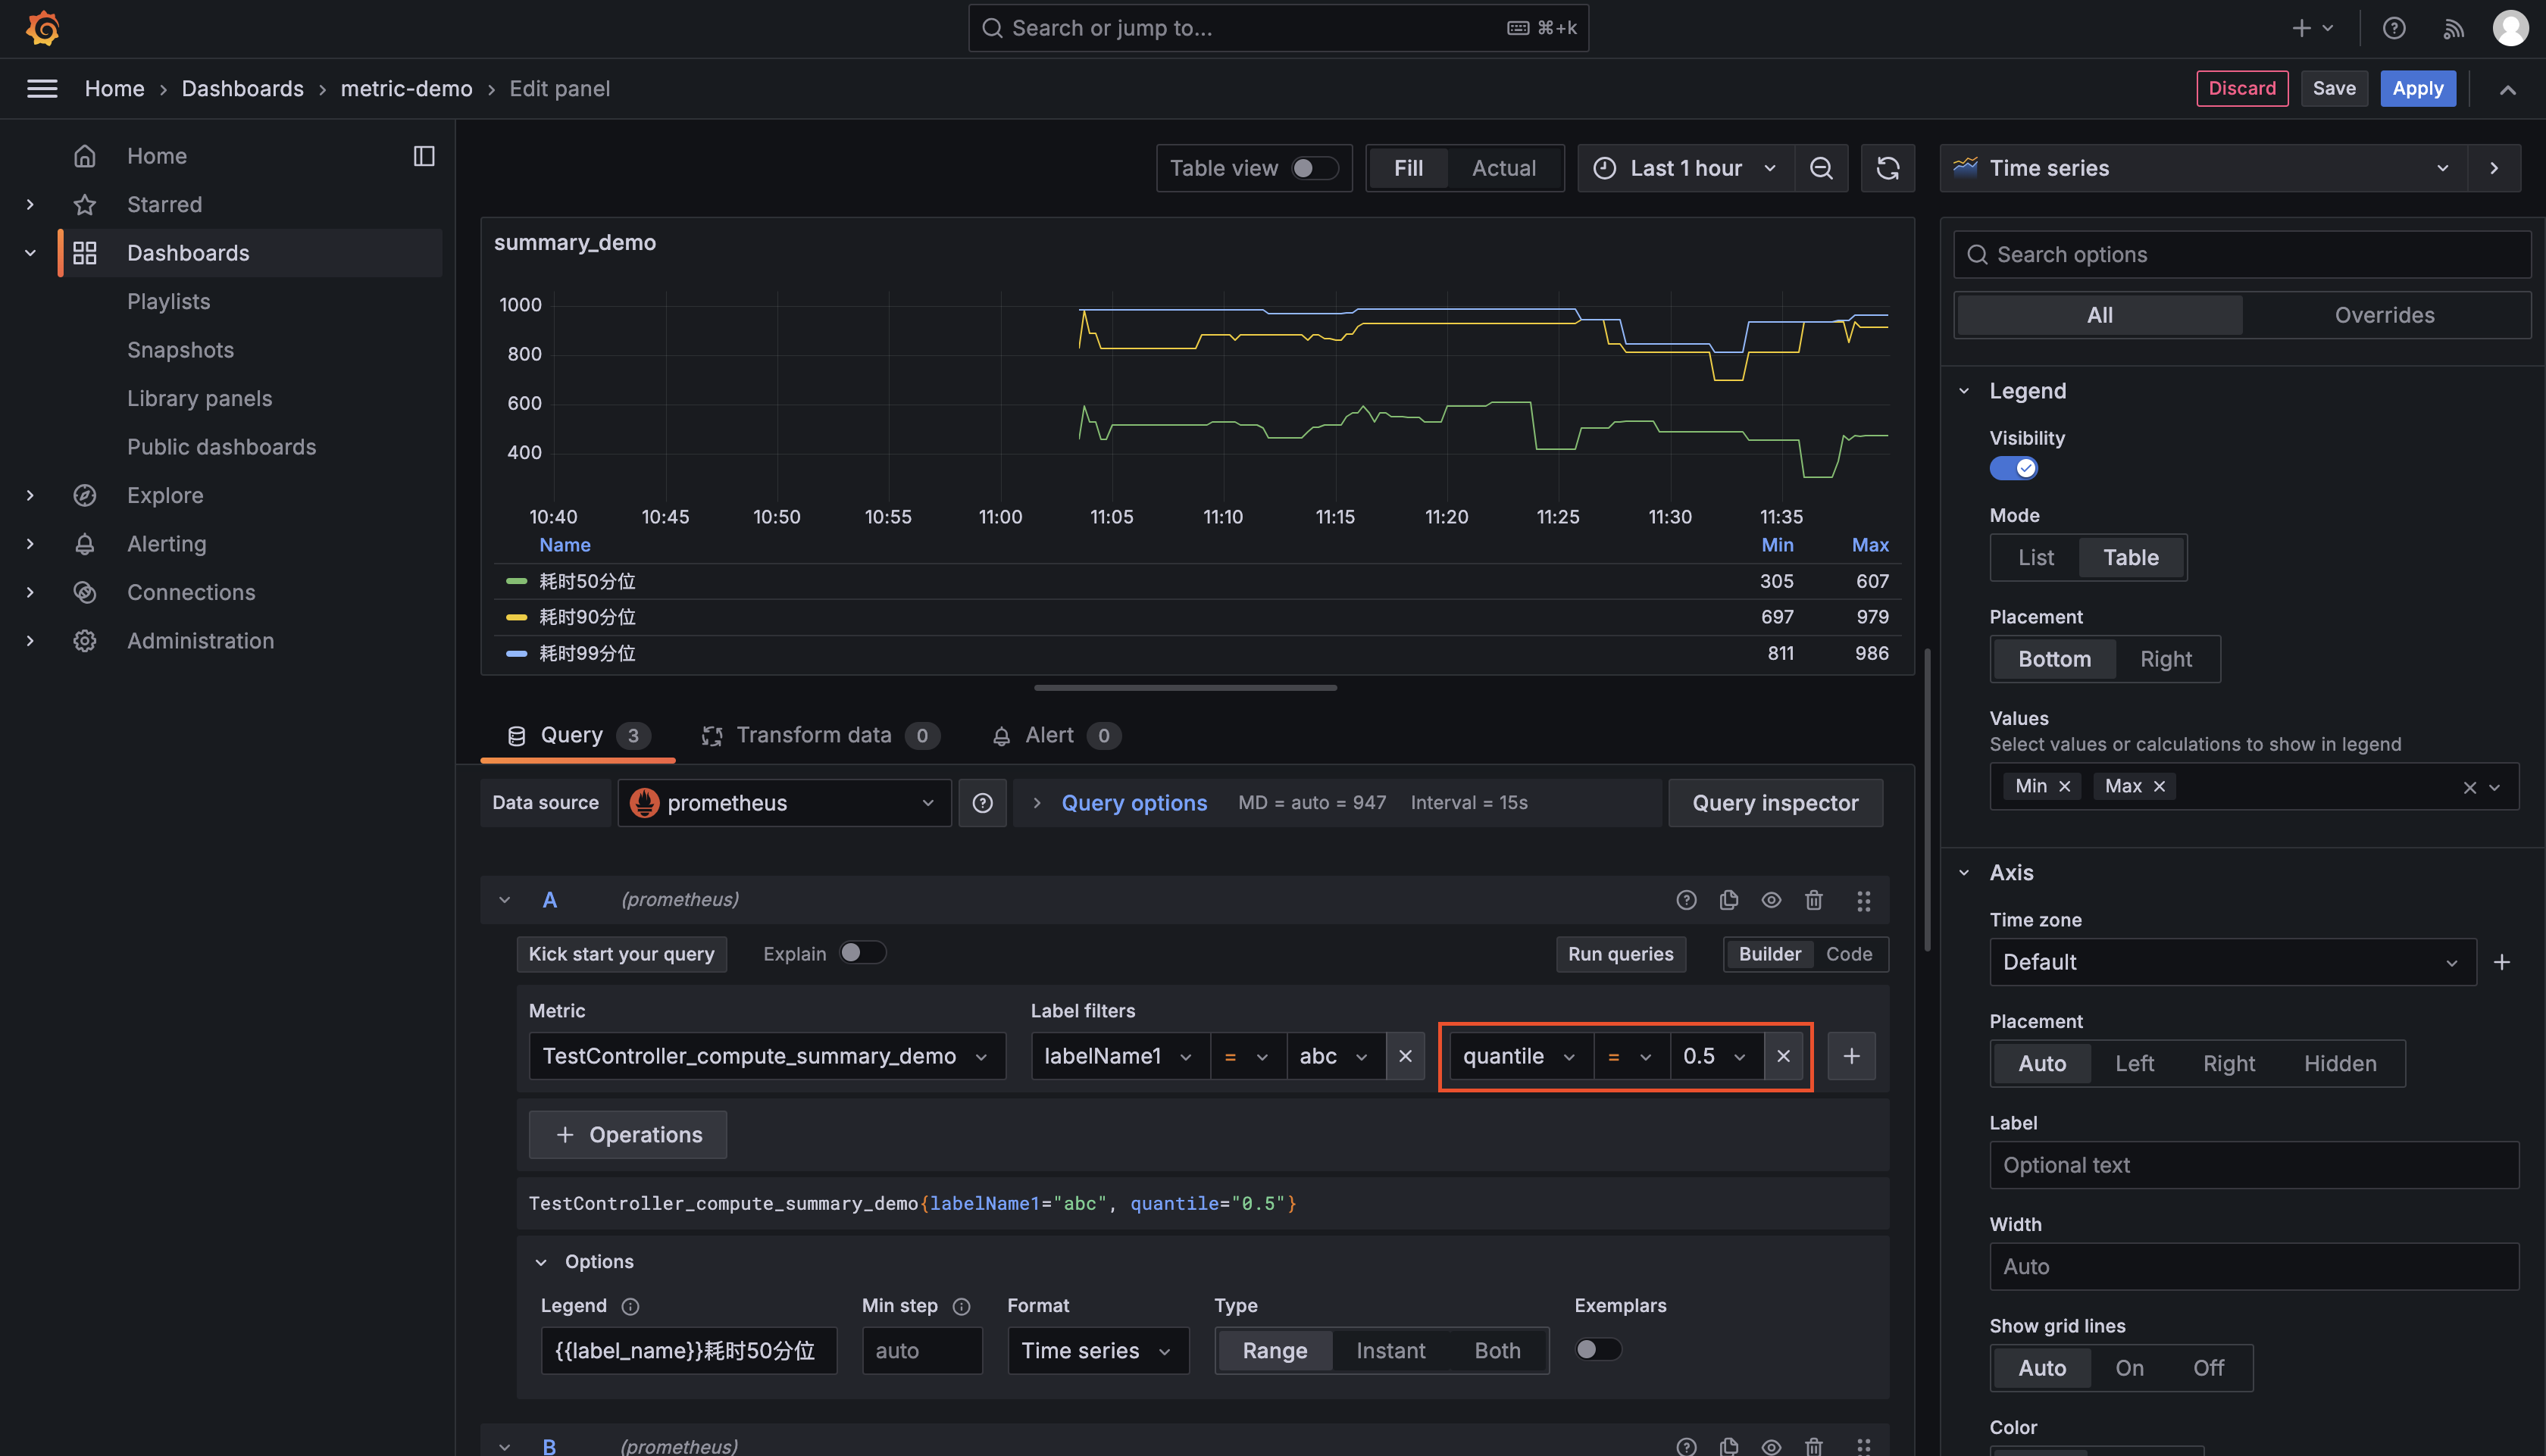This screenshot has width=2546, height=1456.
Task: Click the plus add new icon
Action: (2313, 28)
